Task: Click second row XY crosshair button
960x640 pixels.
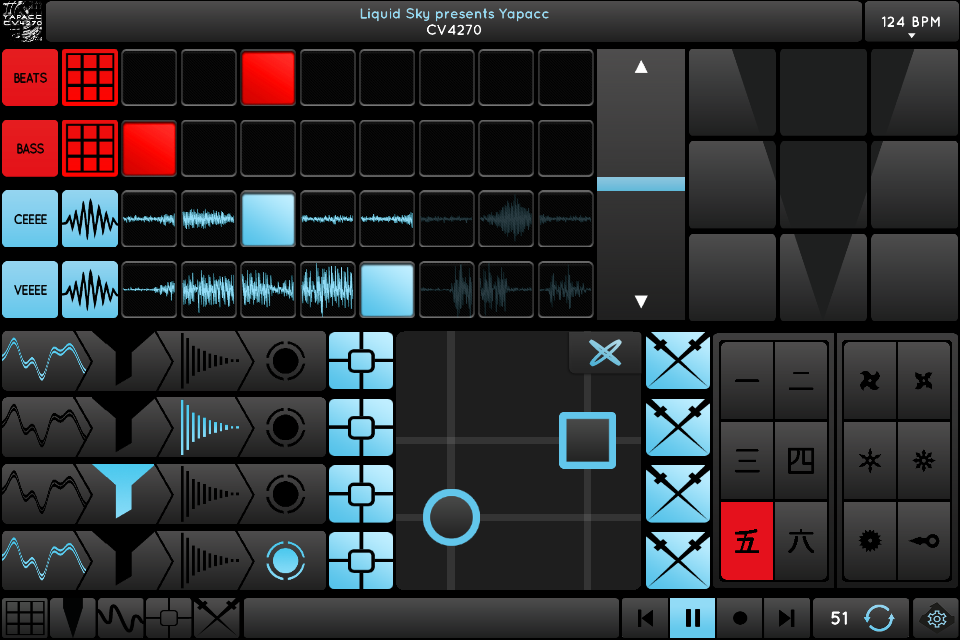Action: click(361, 427)
